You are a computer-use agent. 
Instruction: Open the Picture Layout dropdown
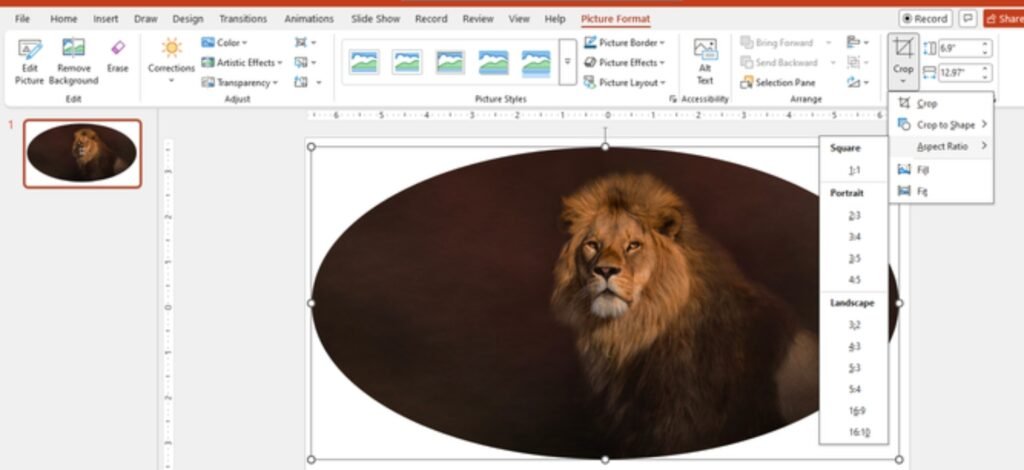point(624,83)
